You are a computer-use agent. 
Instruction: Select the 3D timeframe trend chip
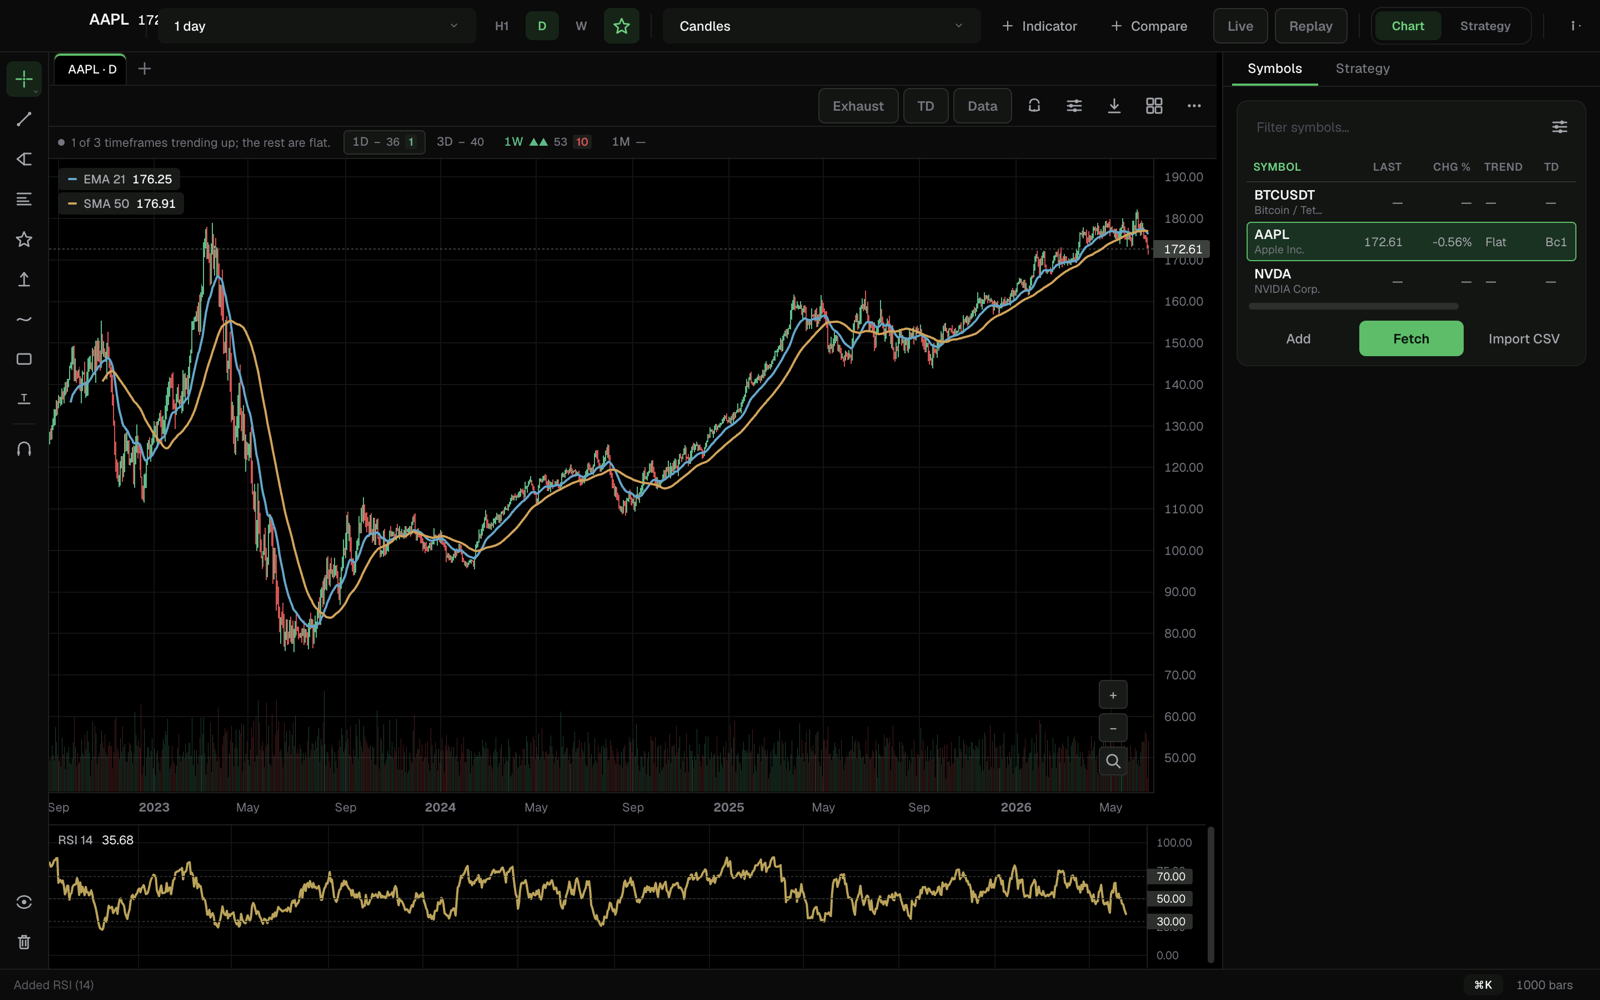point(460,142)
